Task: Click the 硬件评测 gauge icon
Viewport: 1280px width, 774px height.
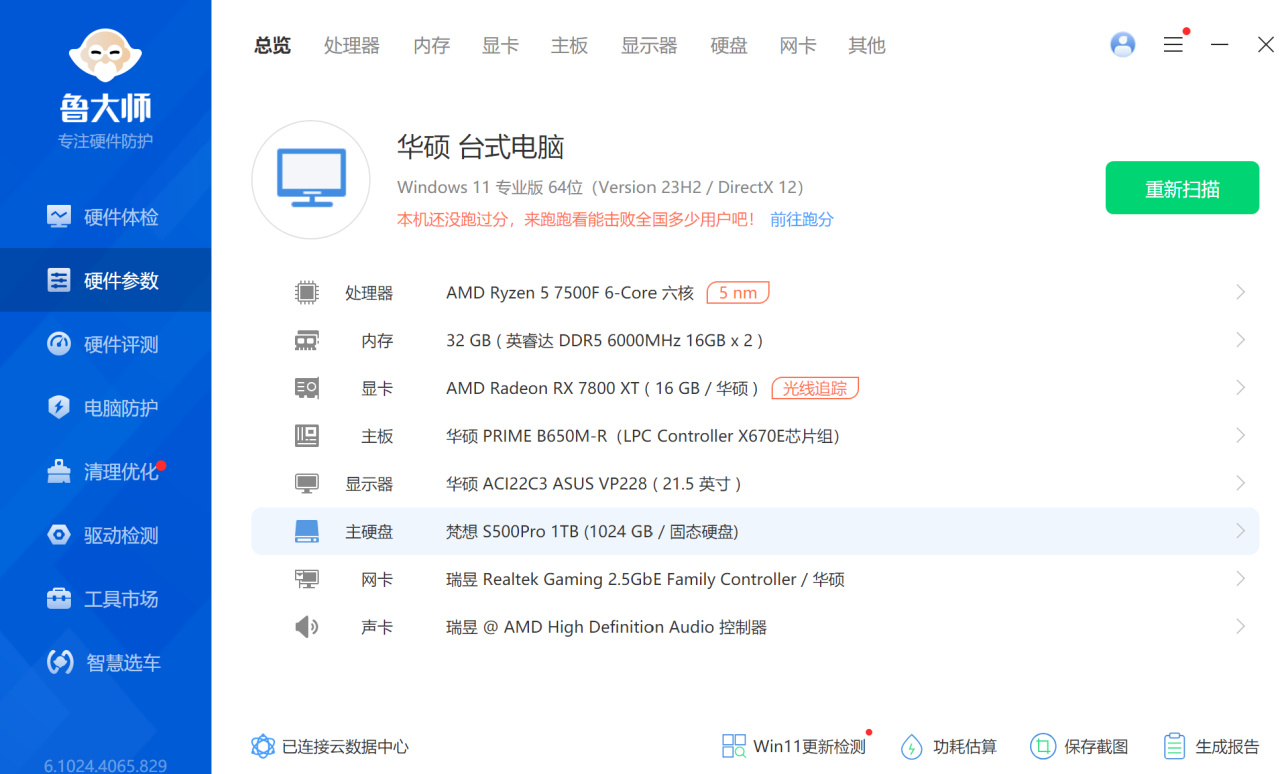Action: click(59, 344)
